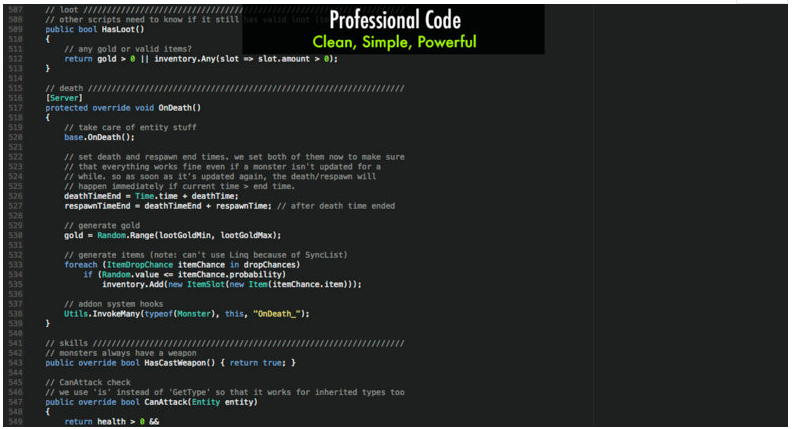Image resolution: width=795 pixels, height=429 pixels.
Task: Click the "Utils.InvokeMany(typeof(Monster)" line
Action: pyautogui.click(x=187, y=314)
